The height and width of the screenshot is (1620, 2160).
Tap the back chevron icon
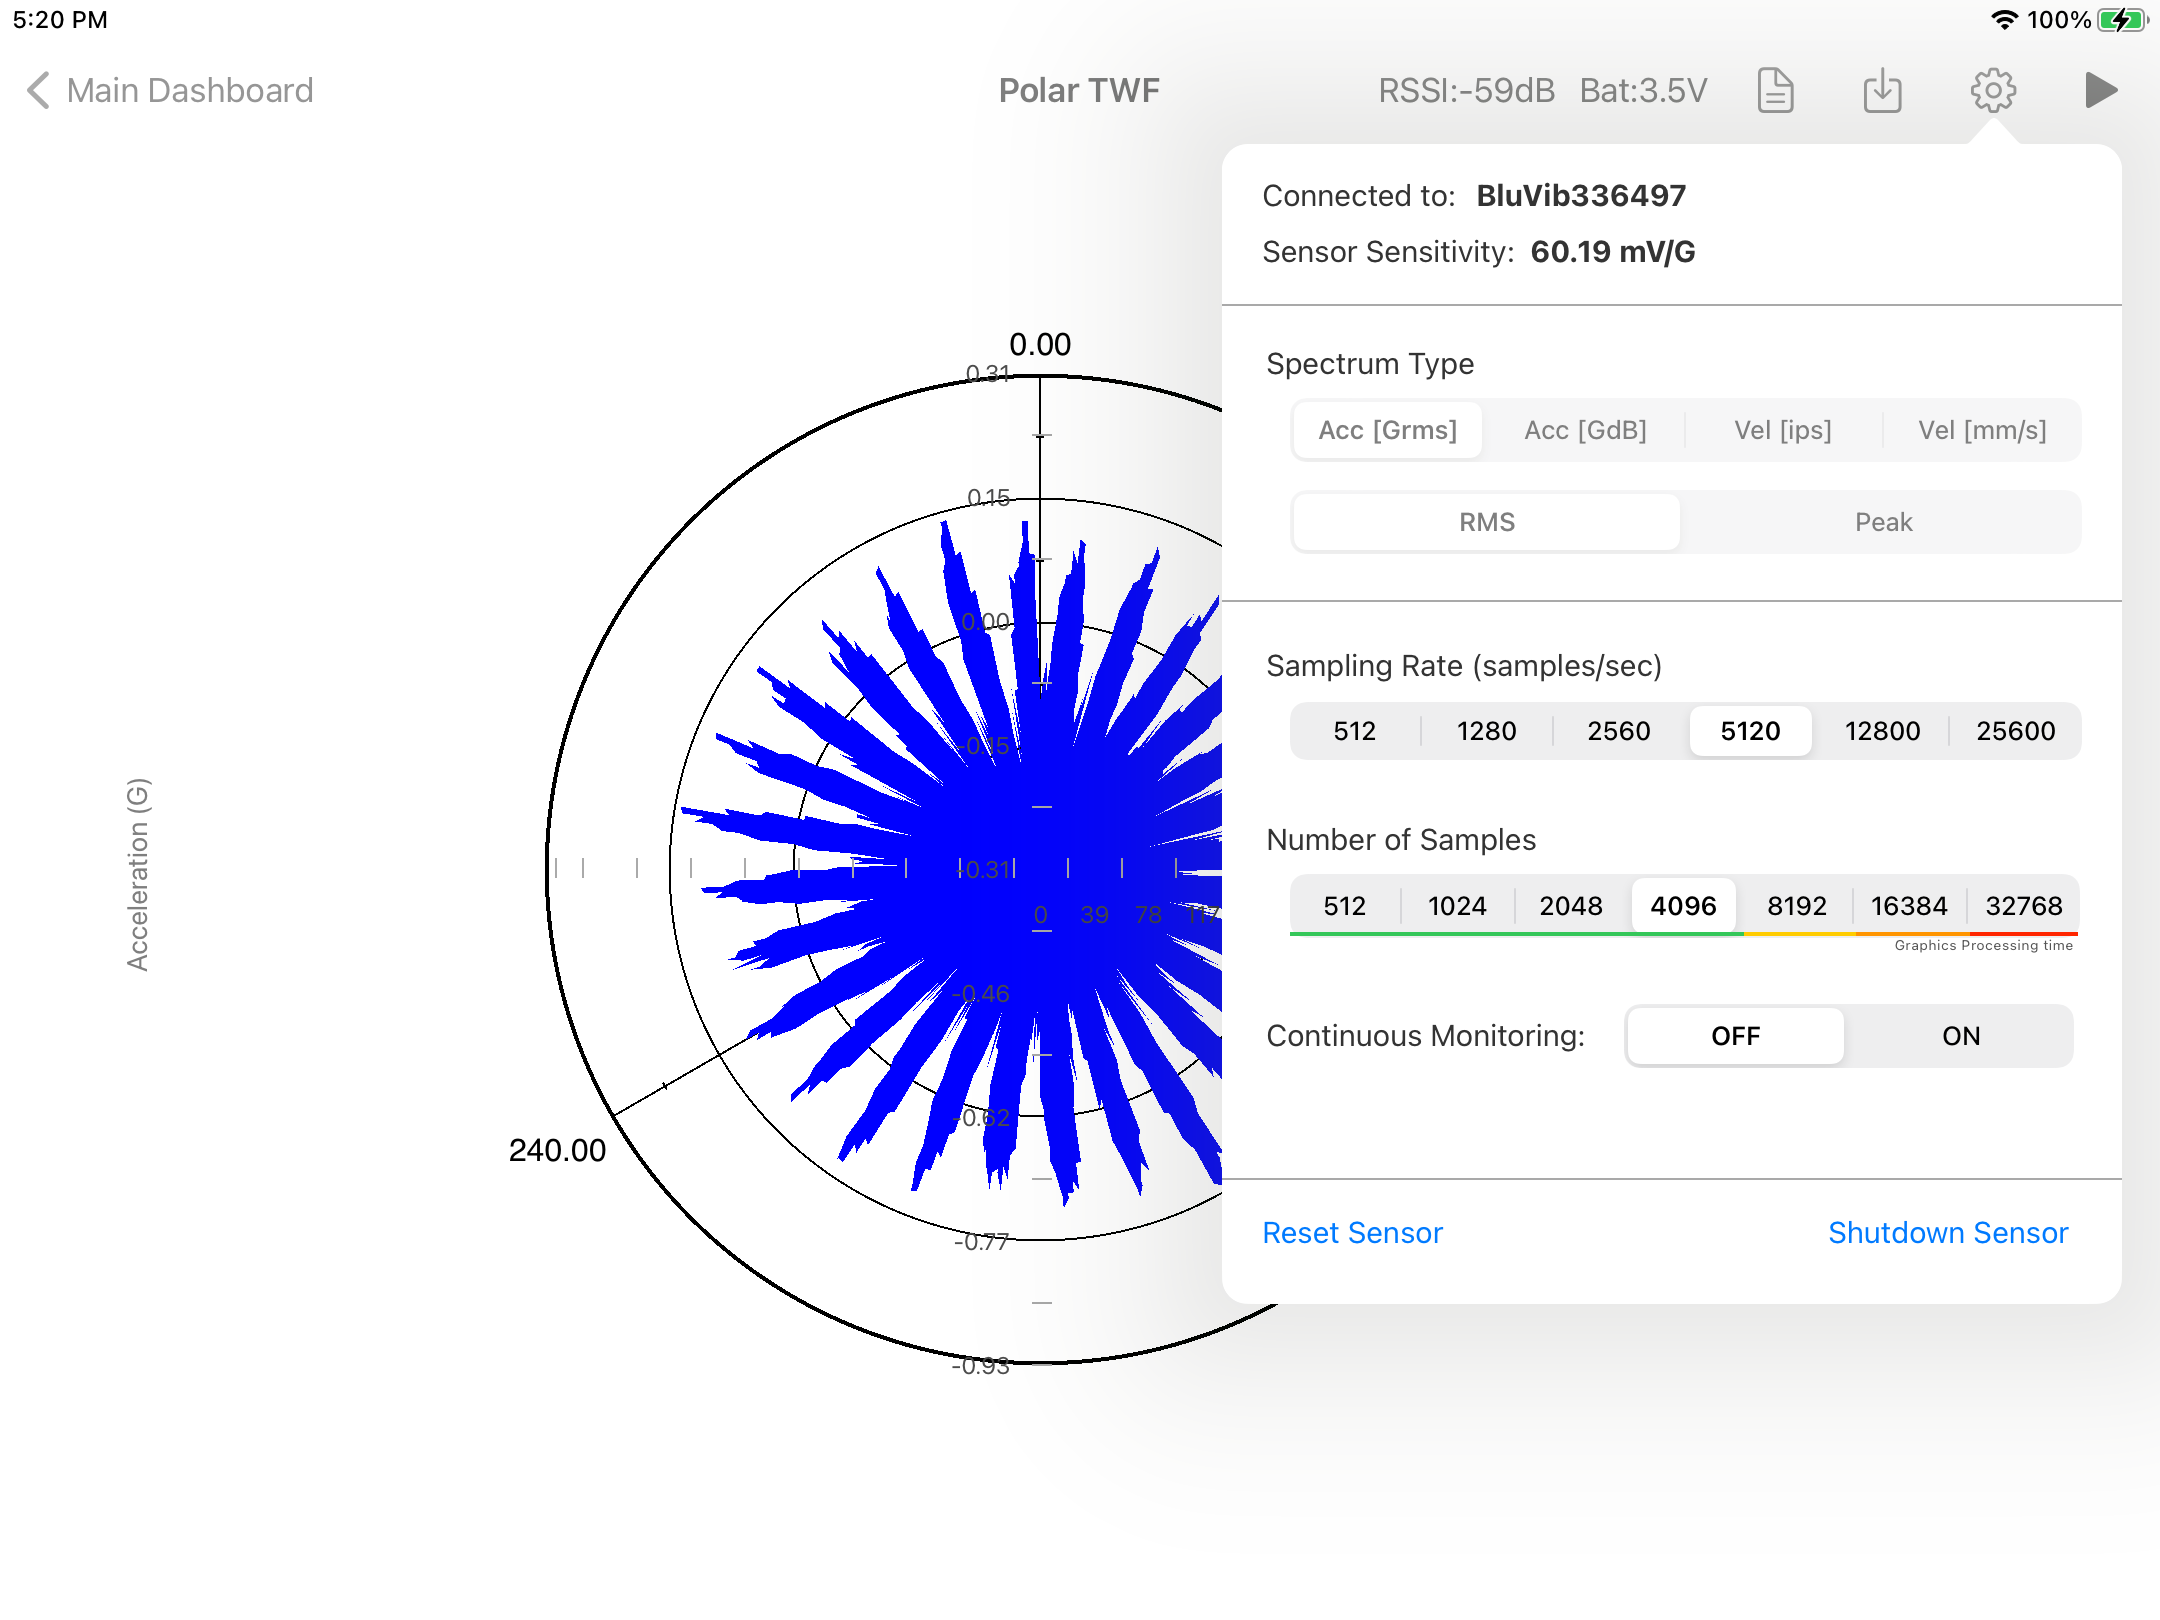[38, 91]
